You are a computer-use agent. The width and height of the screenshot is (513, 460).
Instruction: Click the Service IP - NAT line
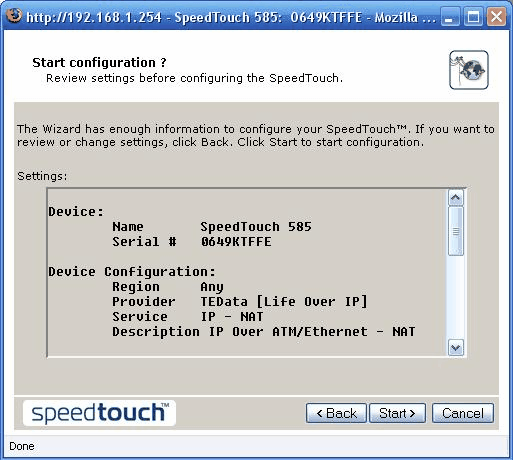click(x=188, y=317)
